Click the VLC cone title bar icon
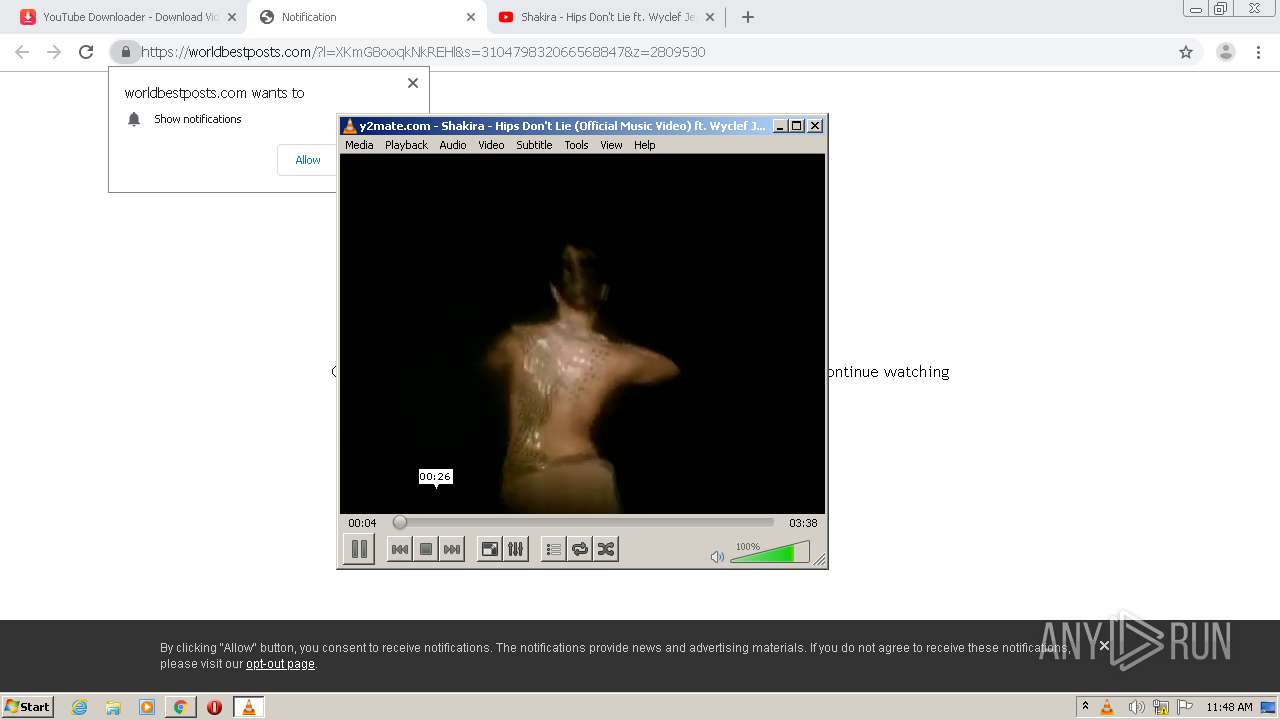Image resolution: width=1280 pixels, height=720 pixels. (x=349, y=126)
